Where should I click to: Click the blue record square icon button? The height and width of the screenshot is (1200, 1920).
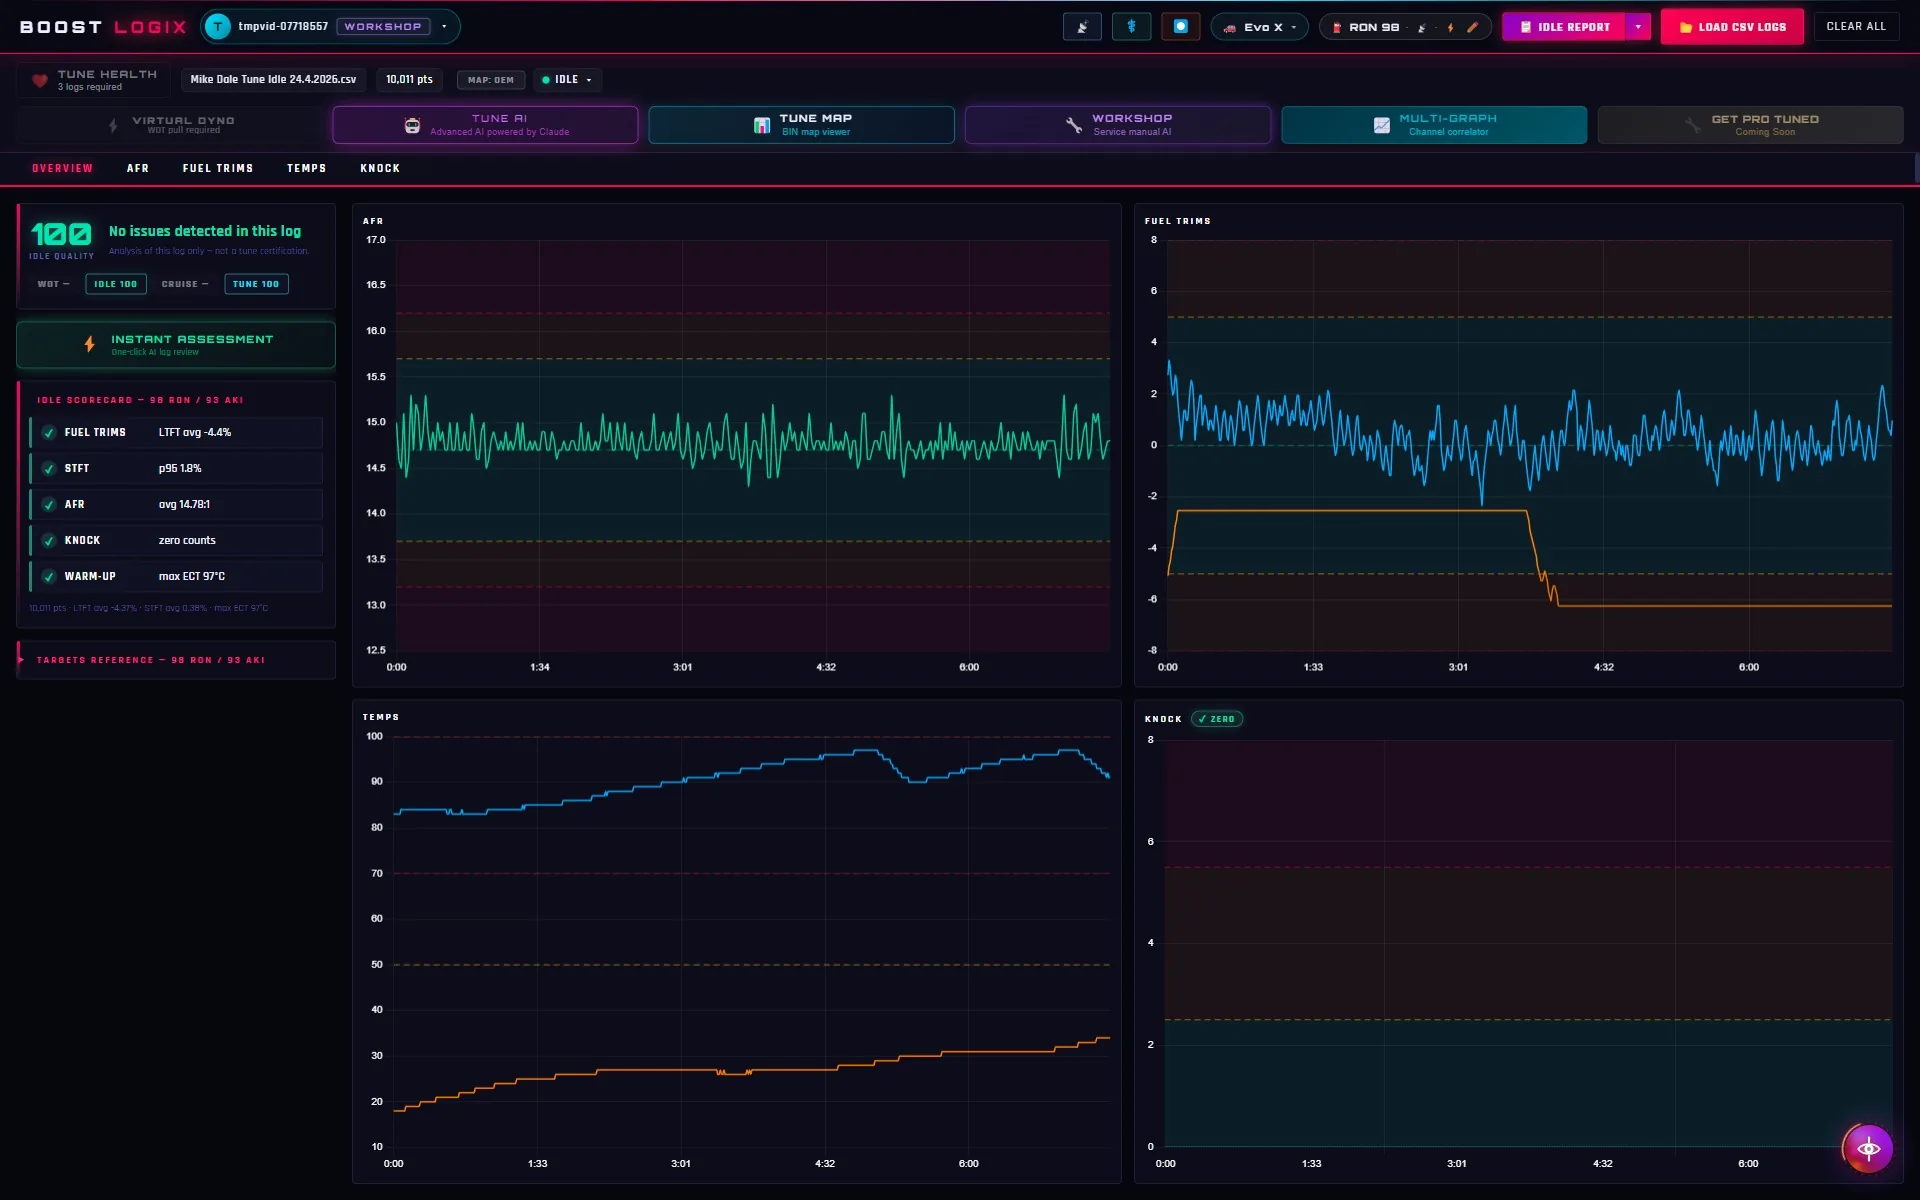pos(1180,27)
